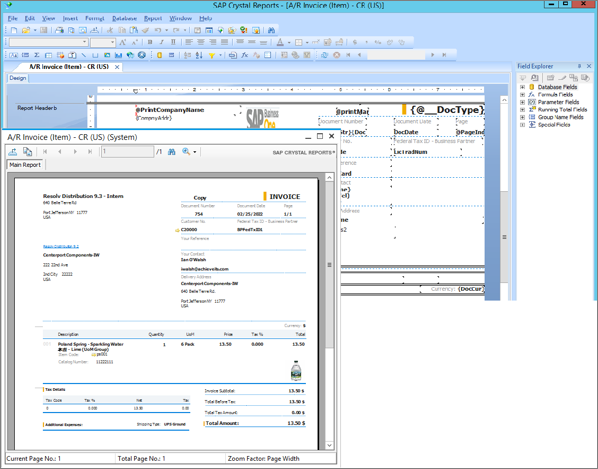The width and height of the screenshot is (598, 469).
Task: Click the Select Expert funnel icon
Action: coord(212,55)
